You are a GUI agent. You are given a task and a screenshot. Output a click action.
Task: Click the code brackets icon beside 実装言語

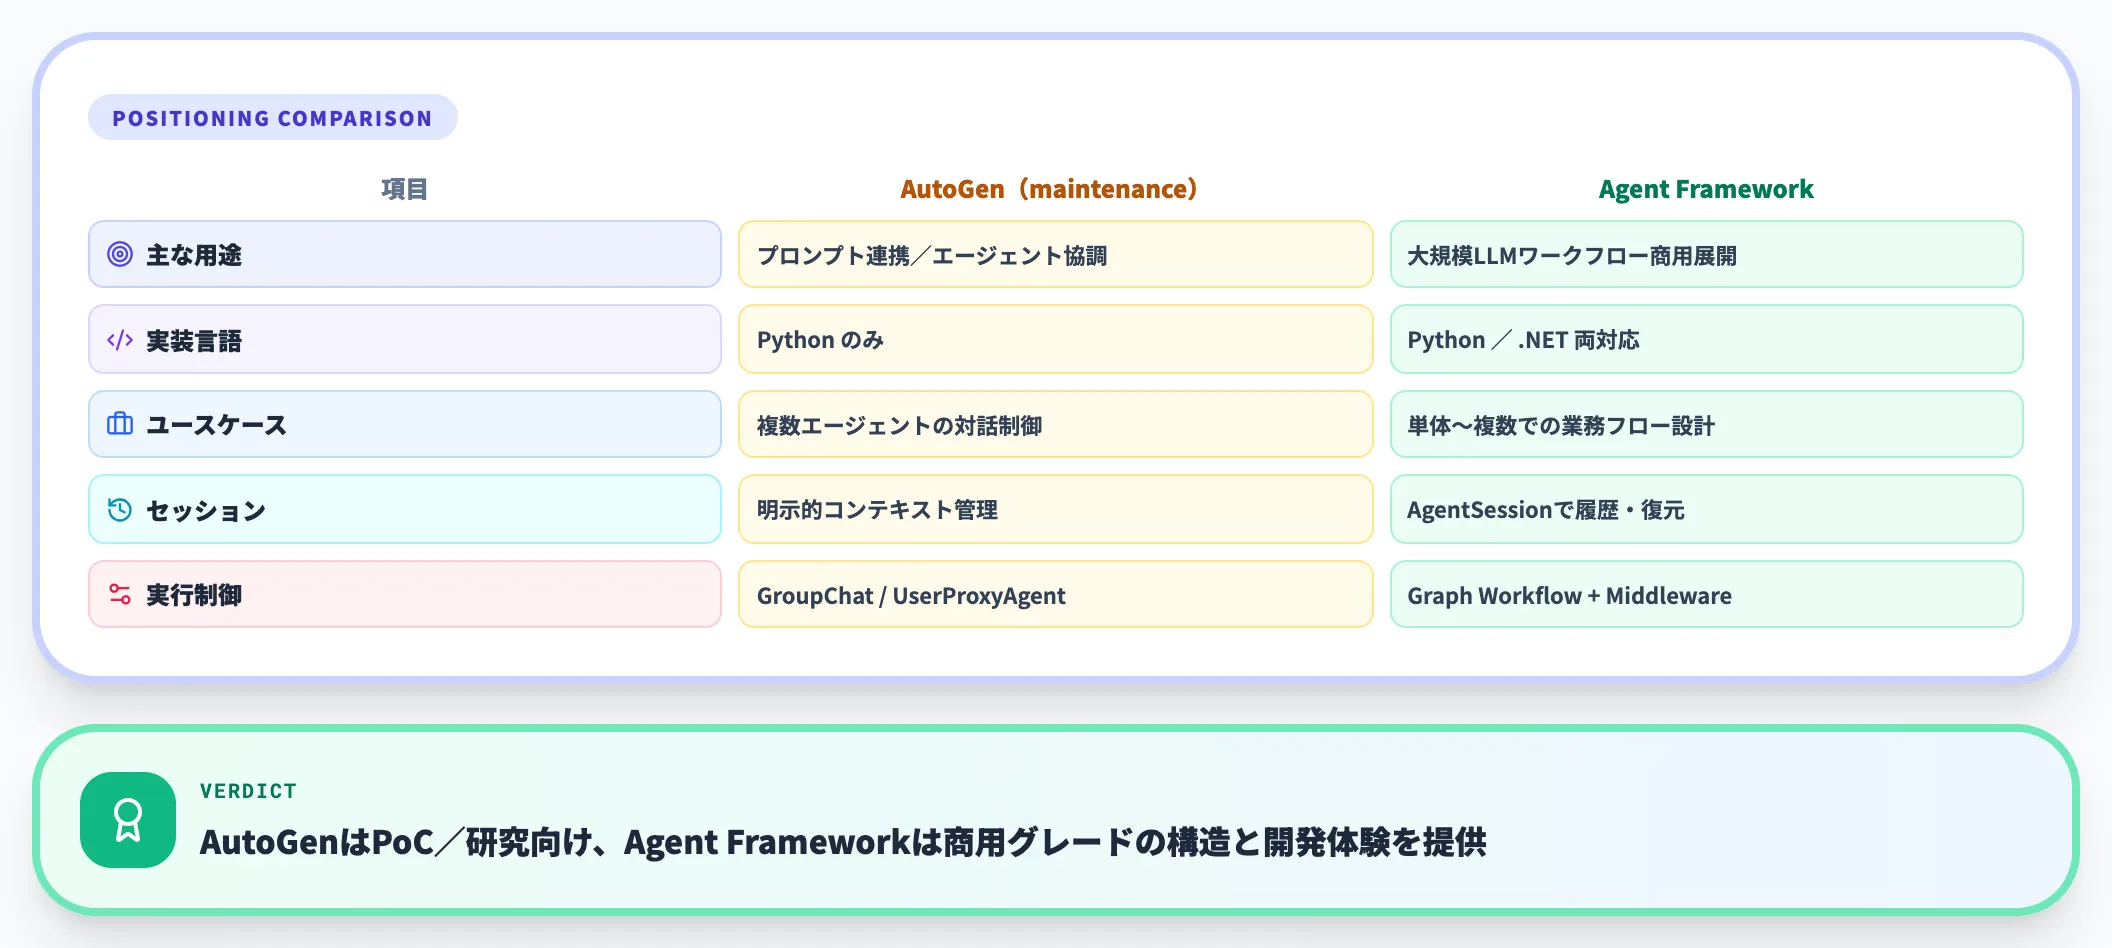tap(120, 340)
